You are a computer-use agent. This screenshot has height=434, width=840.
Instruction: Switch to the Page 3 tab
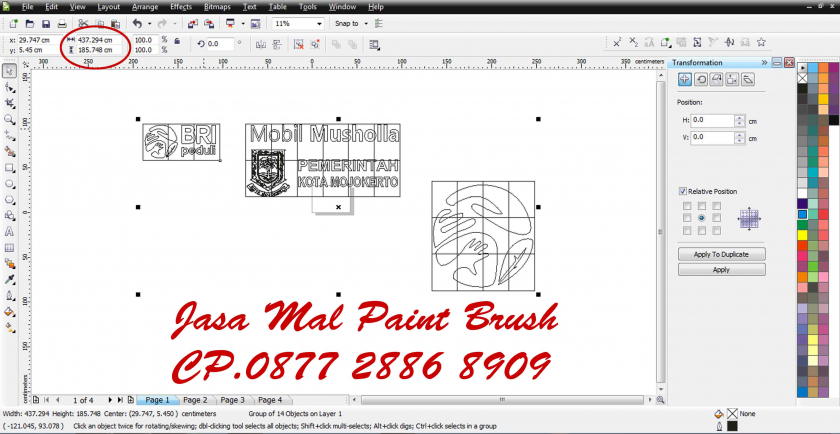[x=232, y=400]
